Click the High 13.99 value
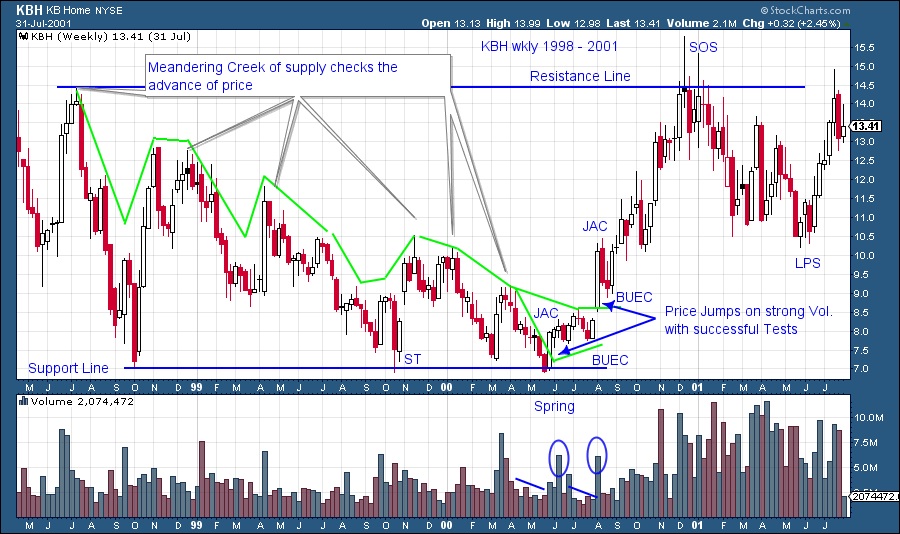 click(514, 24)
